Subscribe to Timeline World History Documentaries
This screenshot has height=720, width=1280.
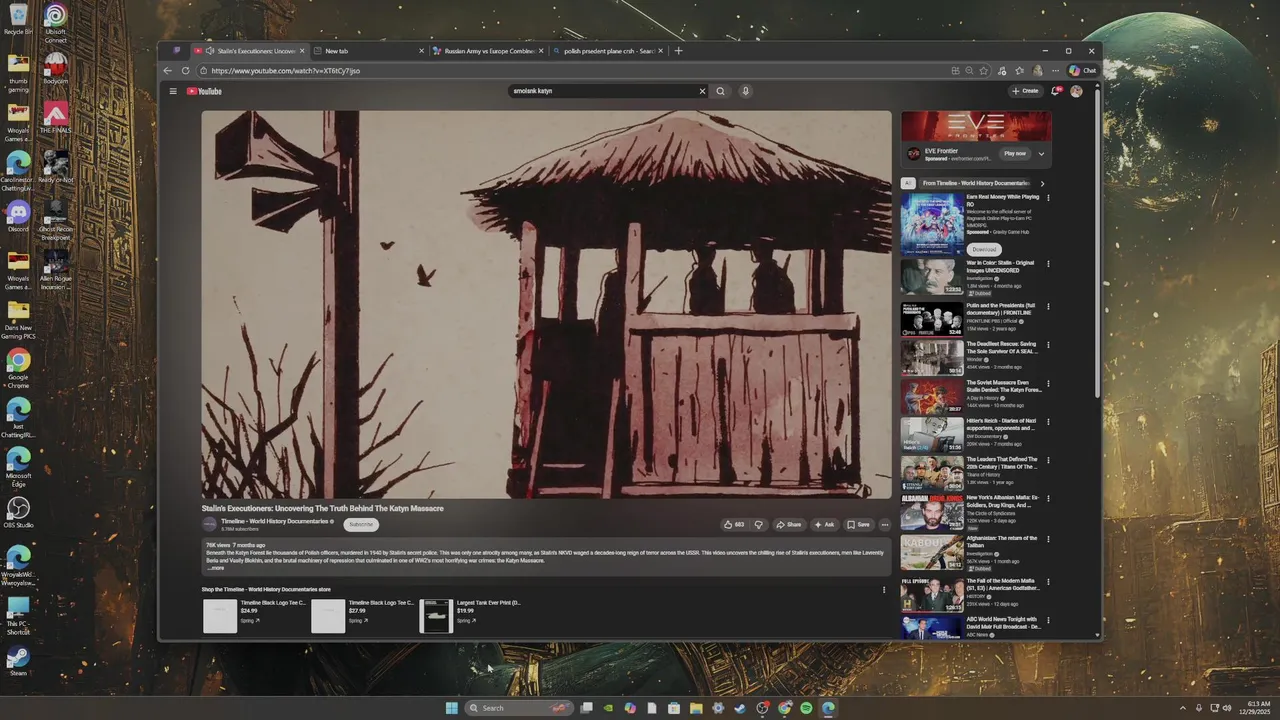tap(361, 524)
